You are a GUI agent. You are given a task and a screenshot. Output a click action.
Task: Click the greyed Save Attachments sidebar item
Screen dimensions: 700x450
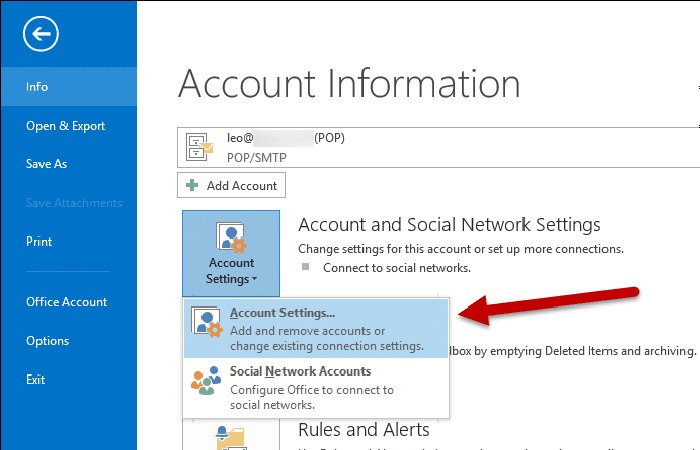(x=74, y=203)
